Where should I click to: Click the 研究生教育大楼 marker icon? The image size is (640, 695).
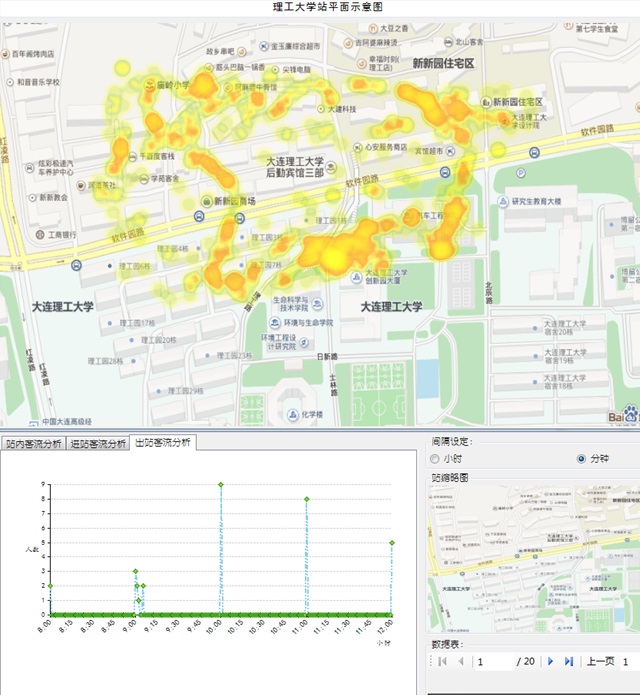[503, 201]
